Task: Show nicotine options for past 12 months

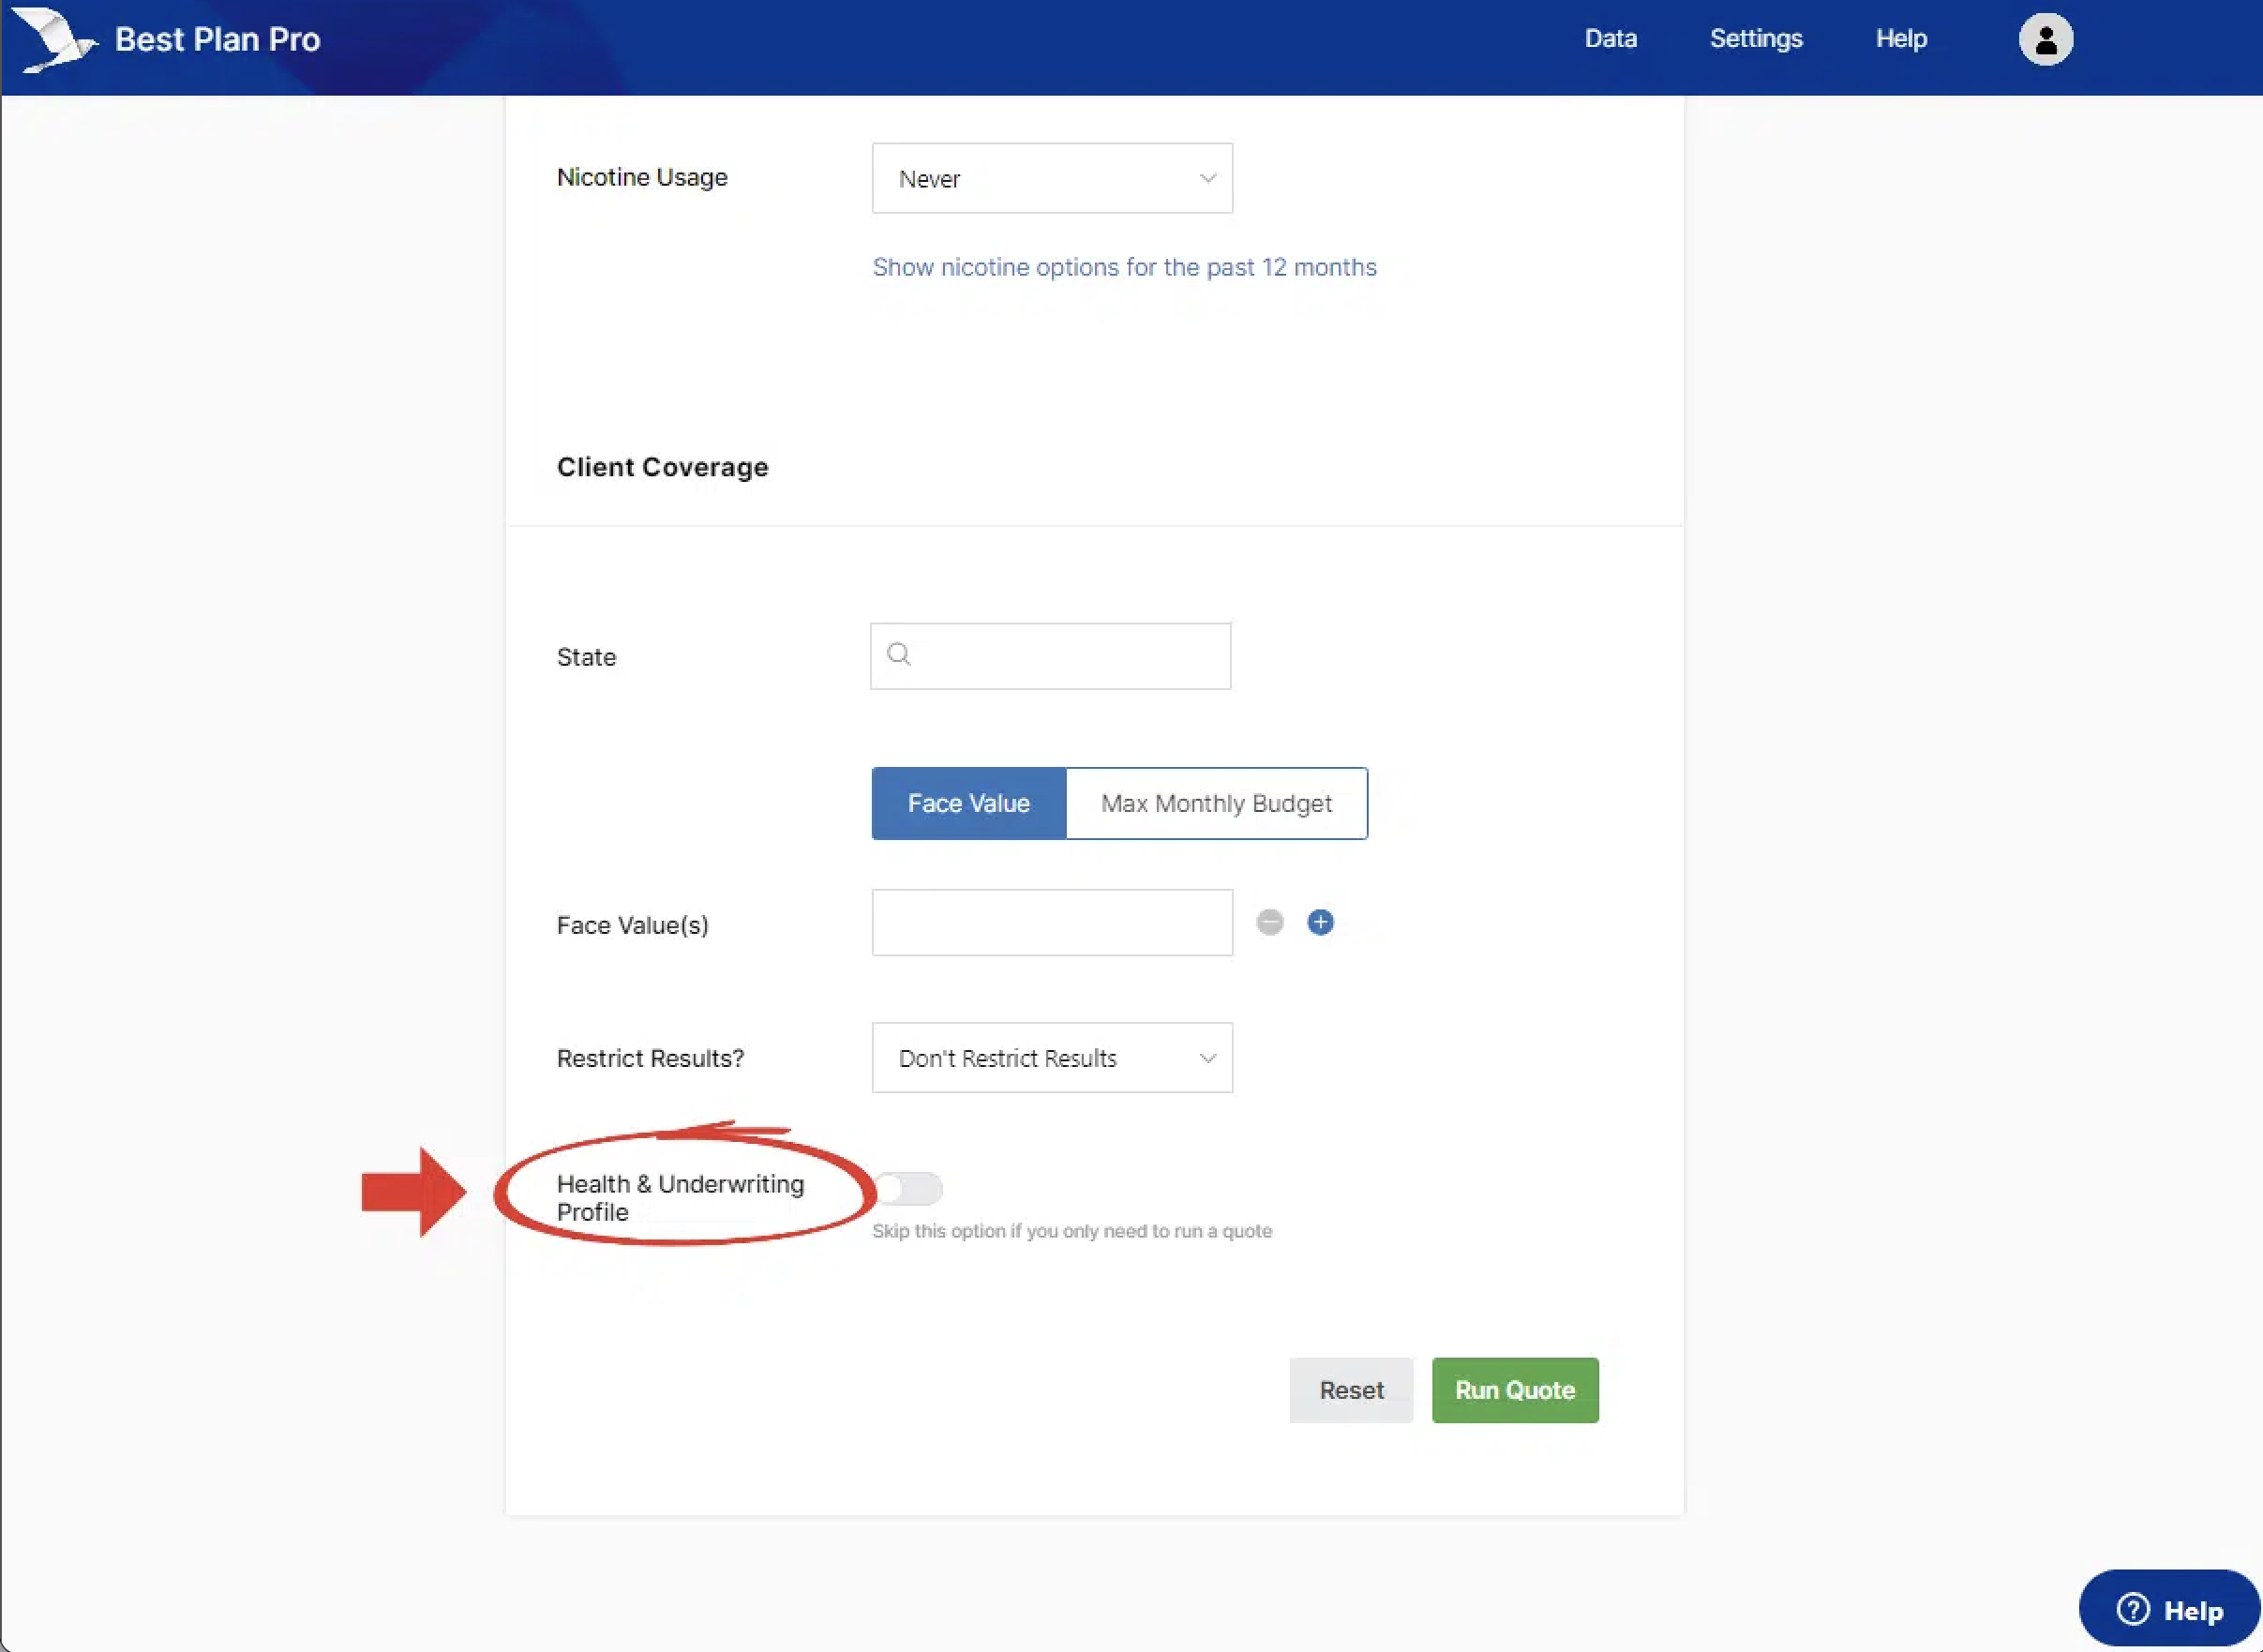Action: tap(1124, 267)
